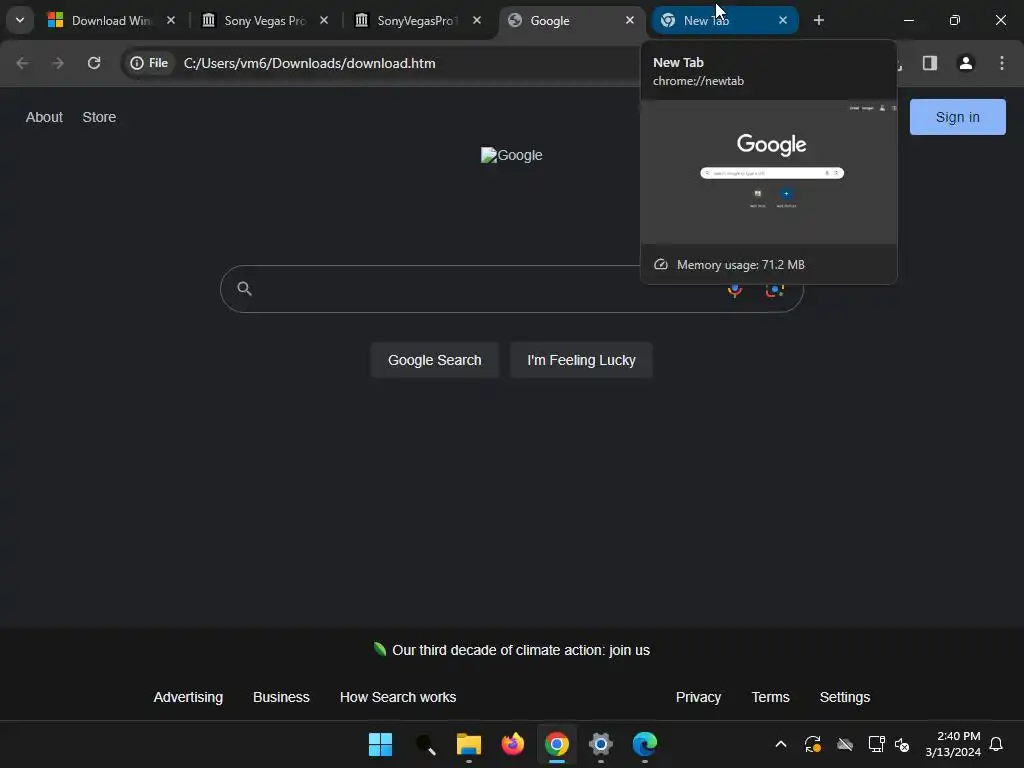The image size is (1024, 768).
Task: Close the Google tab
Action: click(630, 20)
